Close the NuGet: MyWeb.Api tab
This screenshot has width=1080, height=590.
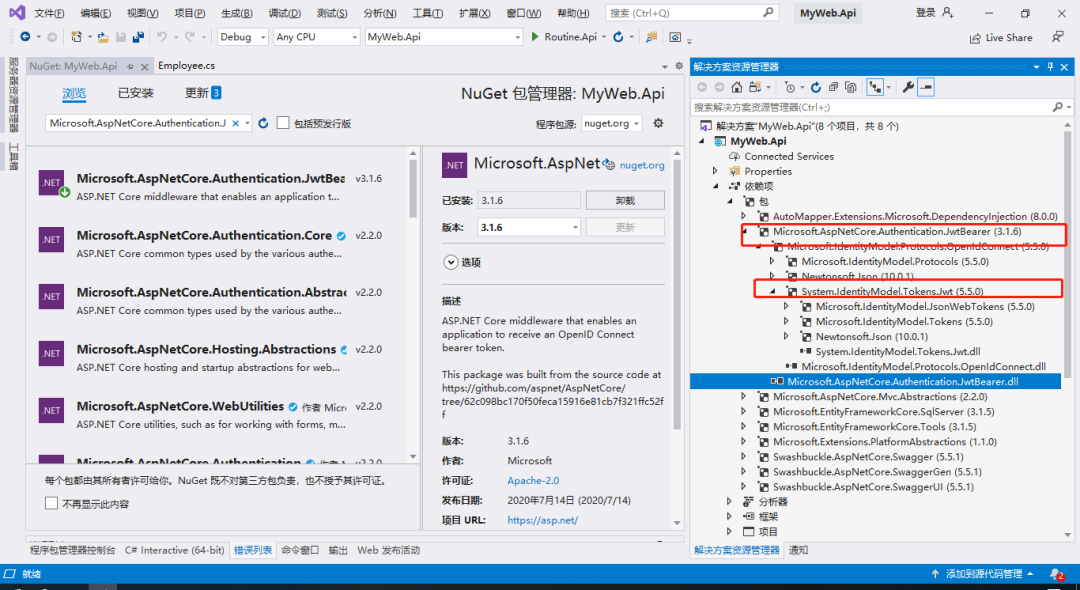145,67
